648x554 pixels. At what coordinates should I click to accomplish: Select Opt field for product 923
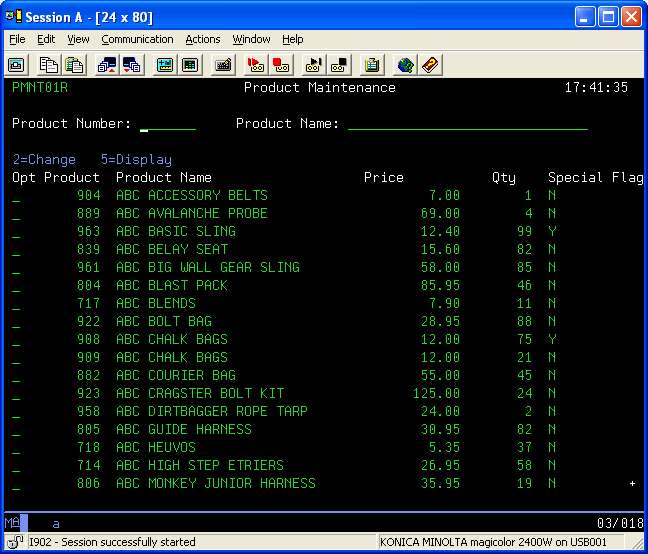pos(16,394)
